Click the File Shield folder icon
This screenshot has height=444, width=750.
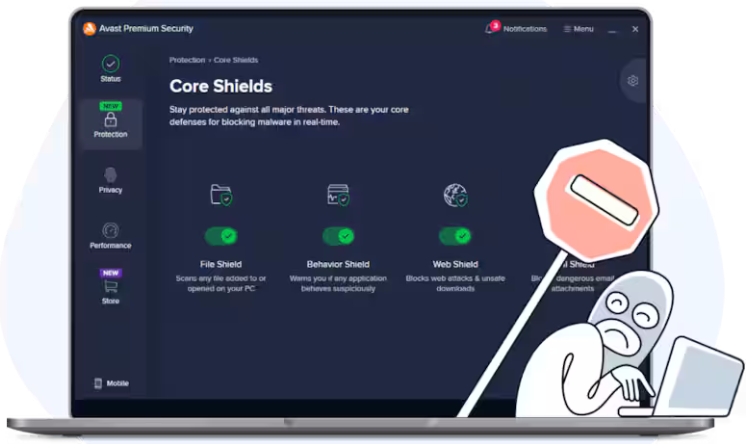tap(221, 195)
